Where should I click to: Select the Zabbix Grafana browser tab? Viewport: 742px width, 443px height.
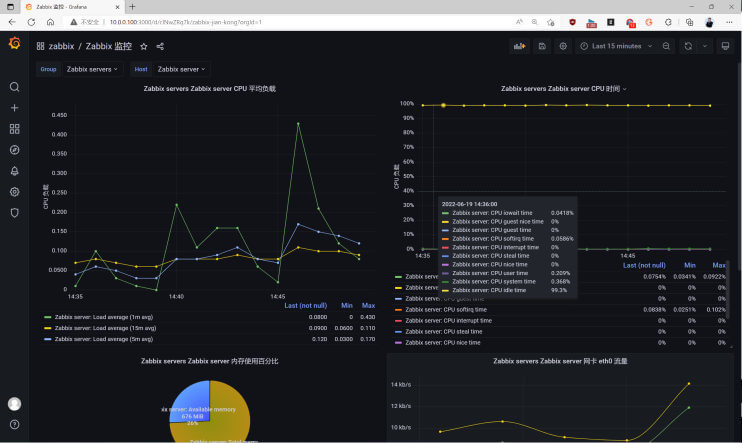pos(73,7)
